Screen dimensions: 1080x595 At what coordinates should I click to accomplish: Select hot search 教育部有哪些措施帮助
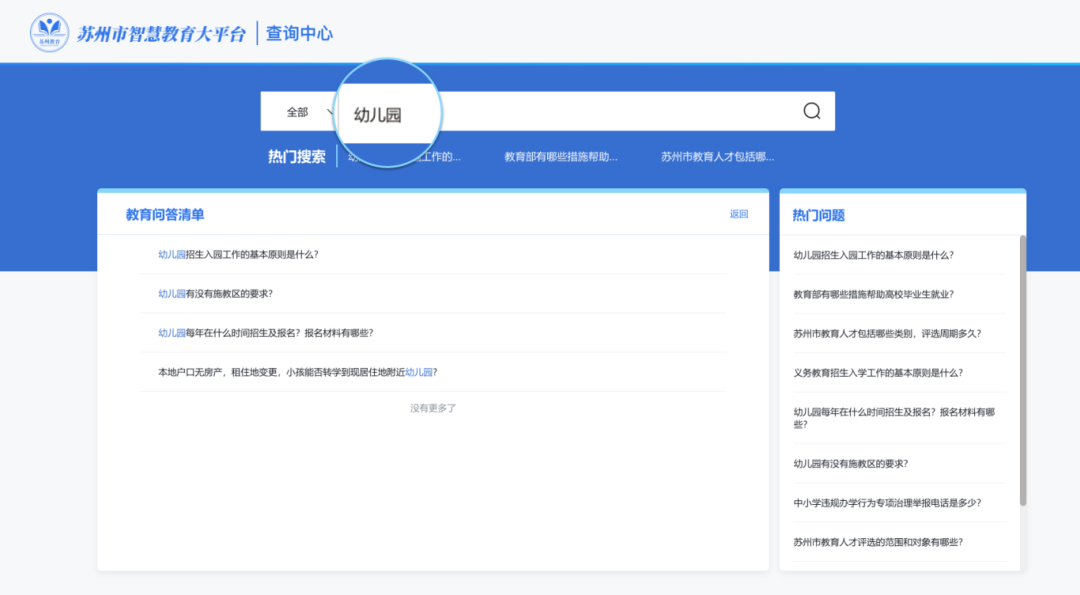[560, 157]
